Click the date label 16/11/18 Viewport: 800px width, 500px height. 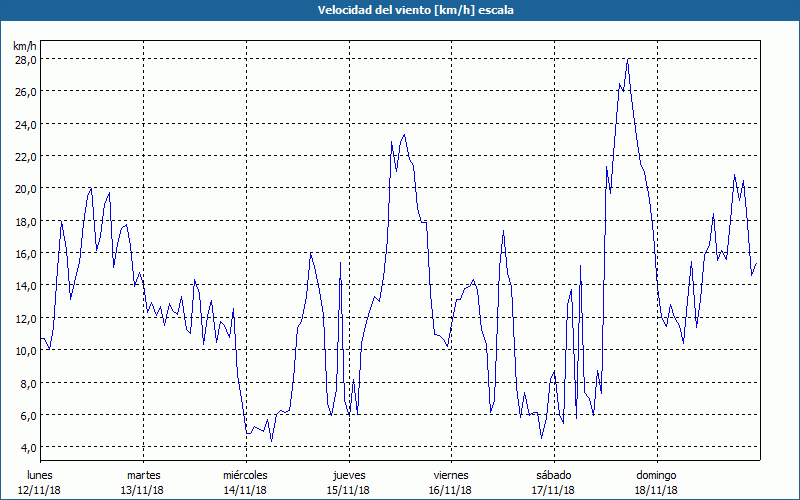[451, 490]
